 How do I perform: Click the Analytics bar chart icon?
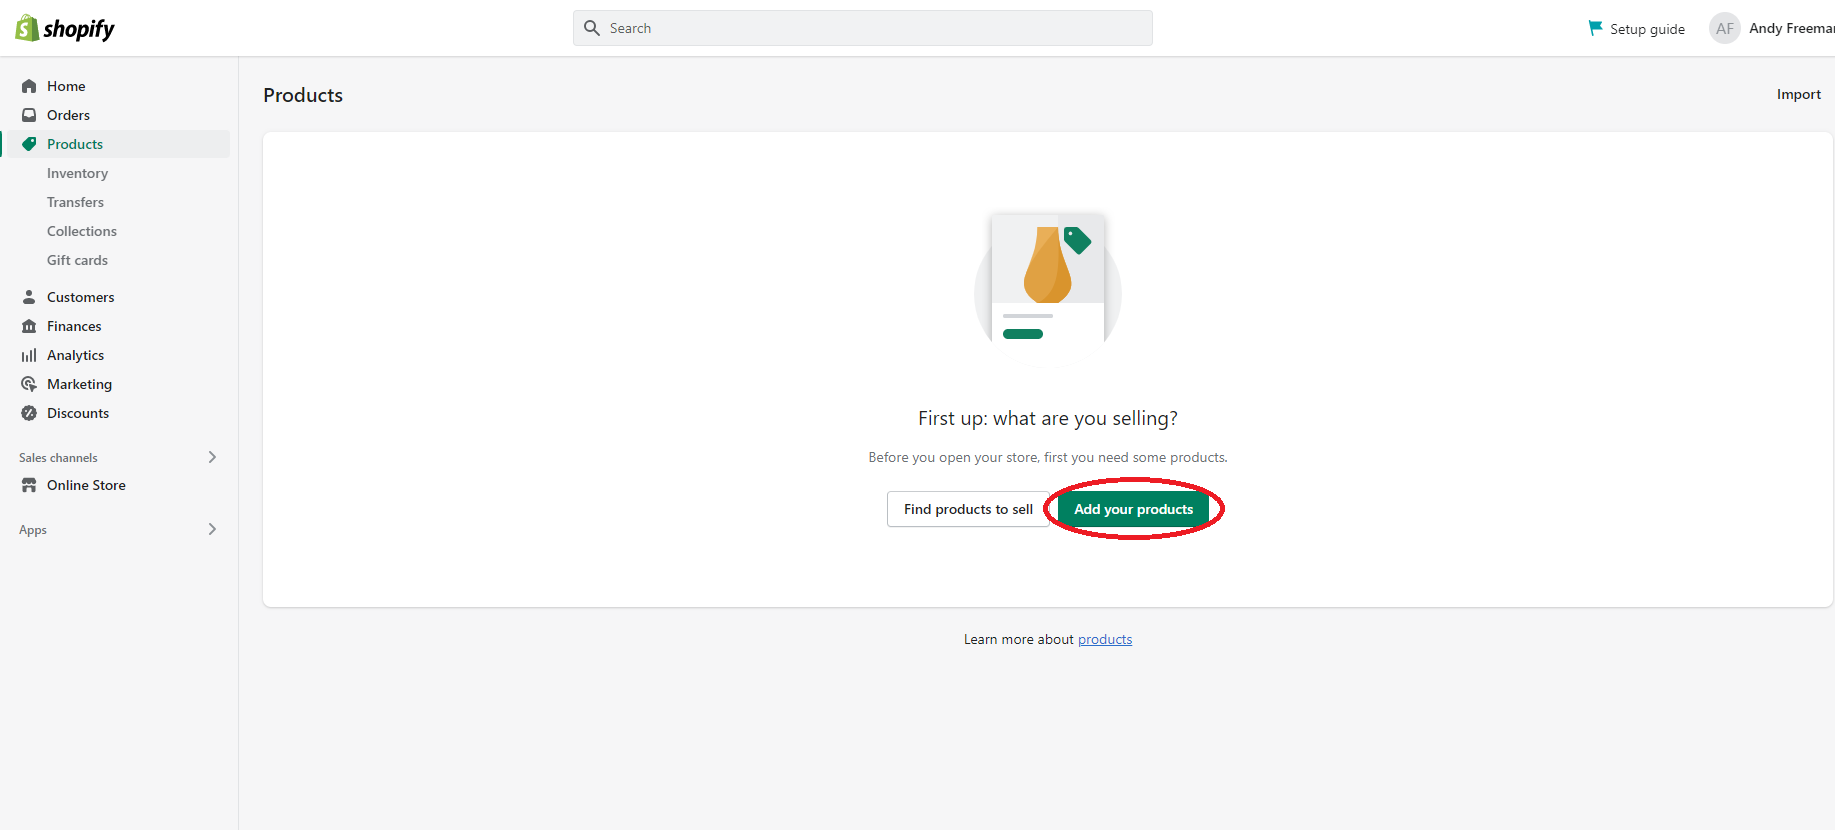[x=29, y=355]
